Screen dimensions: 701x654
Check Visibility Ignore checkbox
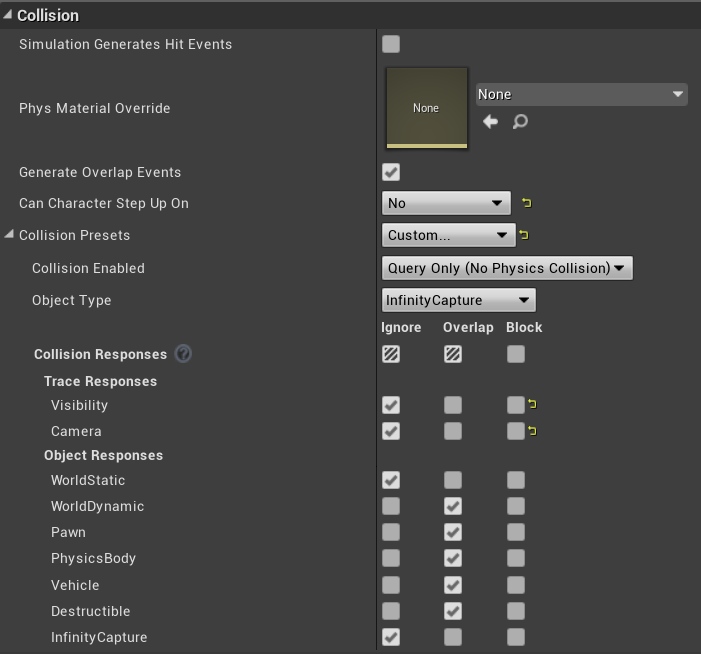[x=391, y=405]
